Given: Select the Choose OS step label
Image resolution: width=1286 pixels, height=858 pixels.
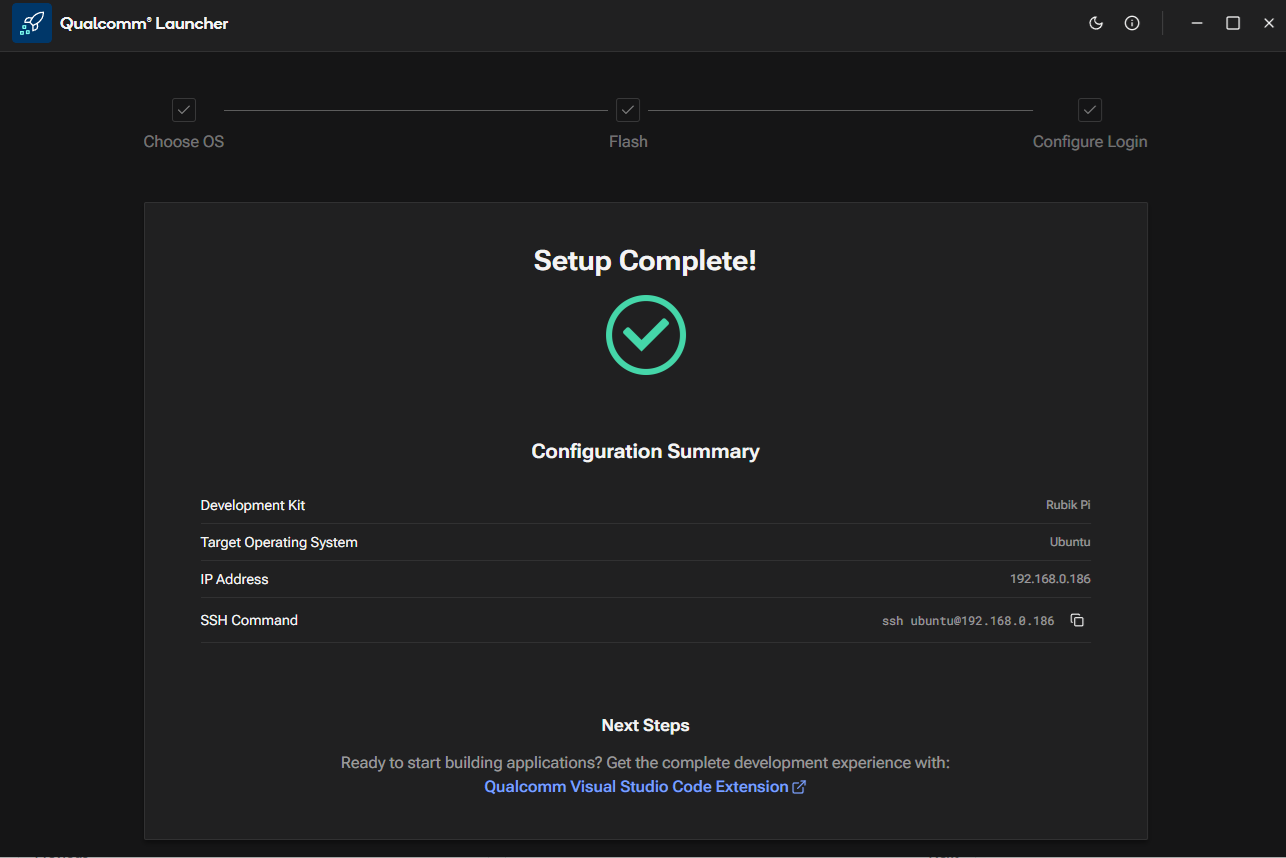Looking at the screenshot, I should pyautogui.click(x=184, y=142).
